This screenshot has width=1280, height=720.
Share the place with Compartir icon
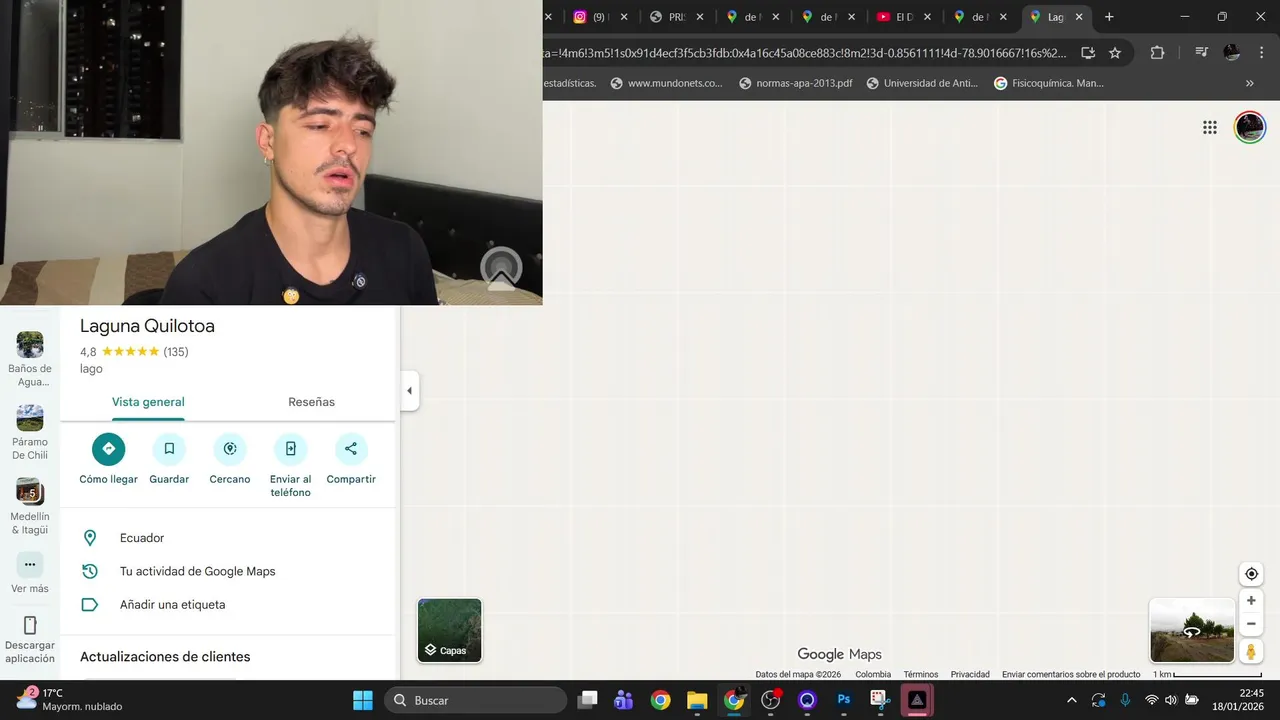(x=351, y=449)
